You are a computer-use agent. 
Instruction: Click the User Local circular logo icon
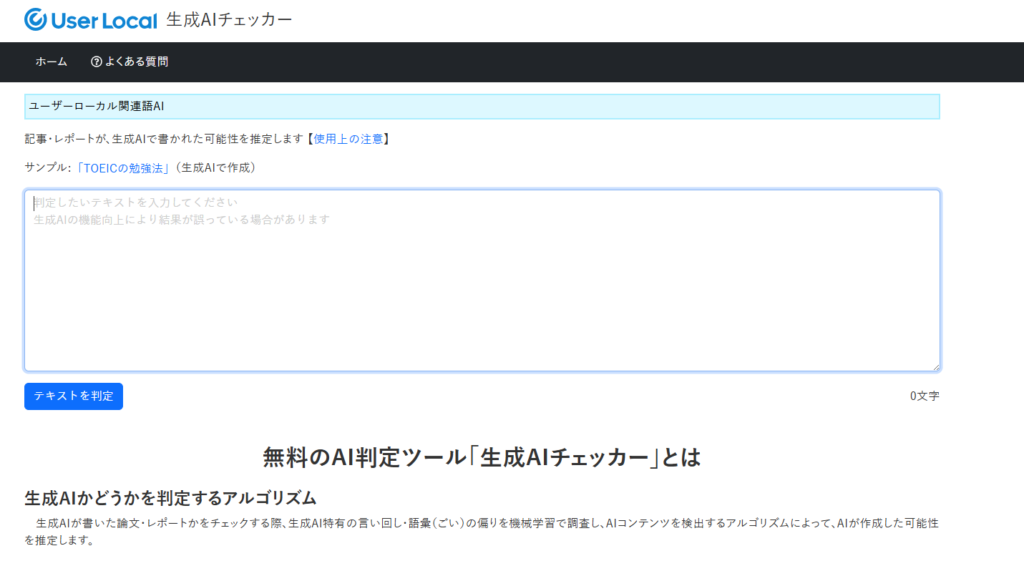[36, 20]
